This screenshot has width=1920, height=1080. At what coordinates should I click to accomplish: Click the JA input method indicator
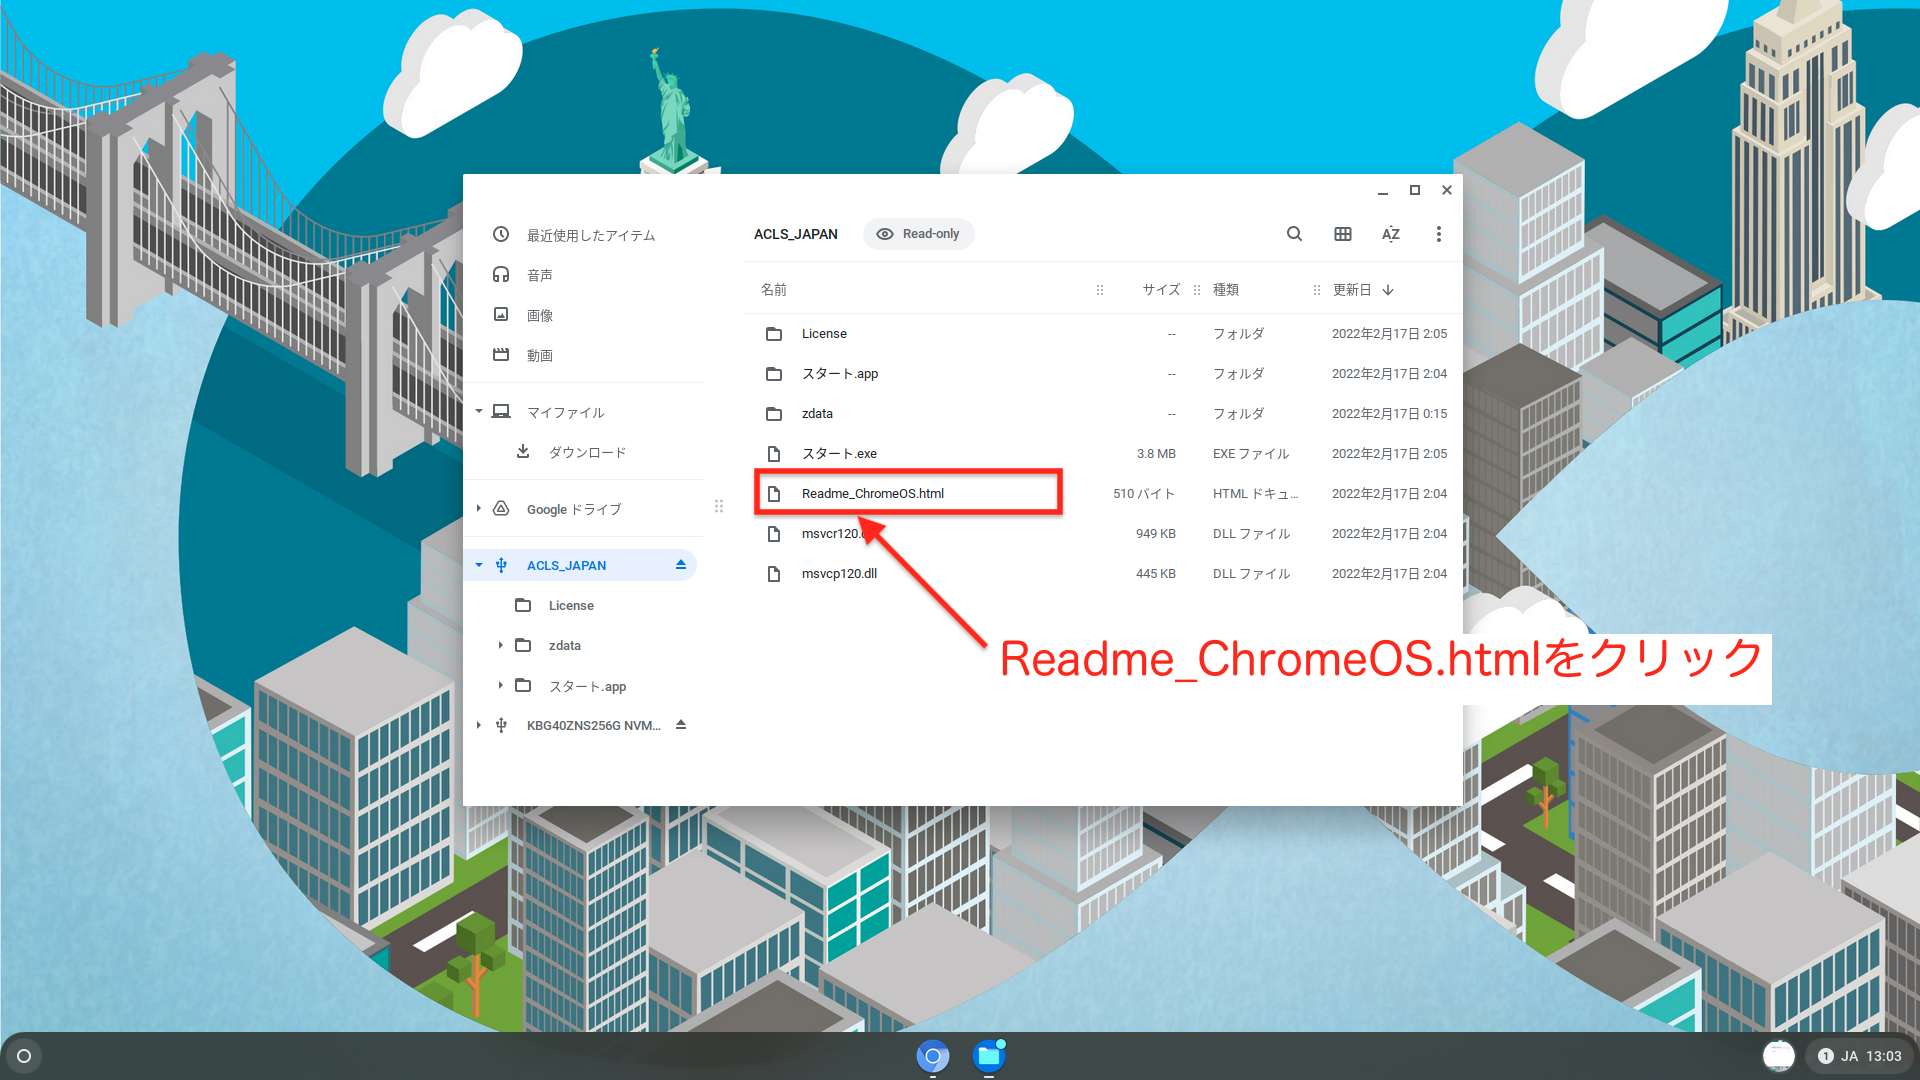(x=1850, y=1056)
